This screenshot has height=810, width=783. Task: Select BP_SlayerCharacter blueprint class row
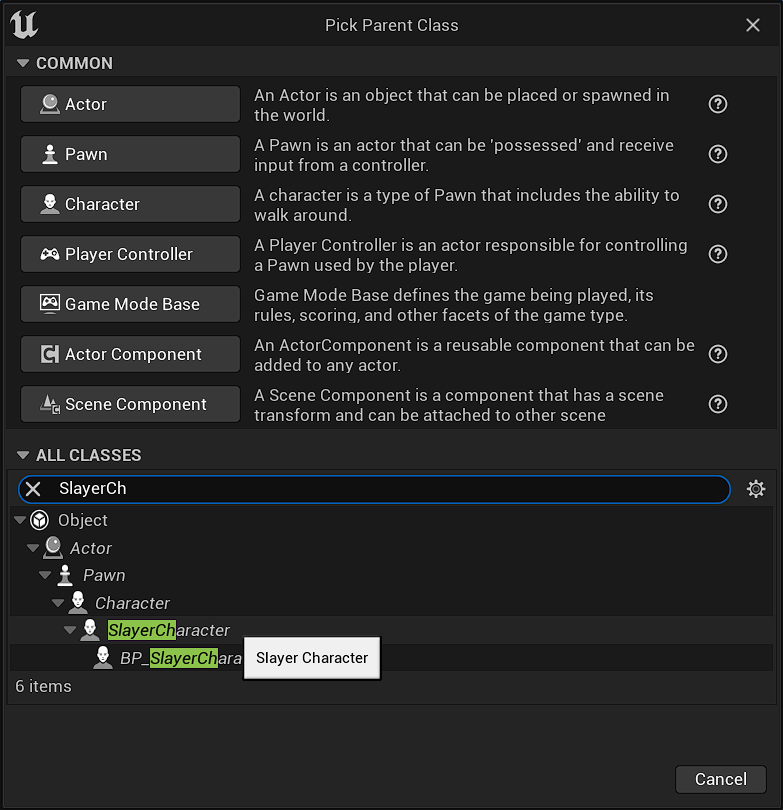click(x=391, y=658)
